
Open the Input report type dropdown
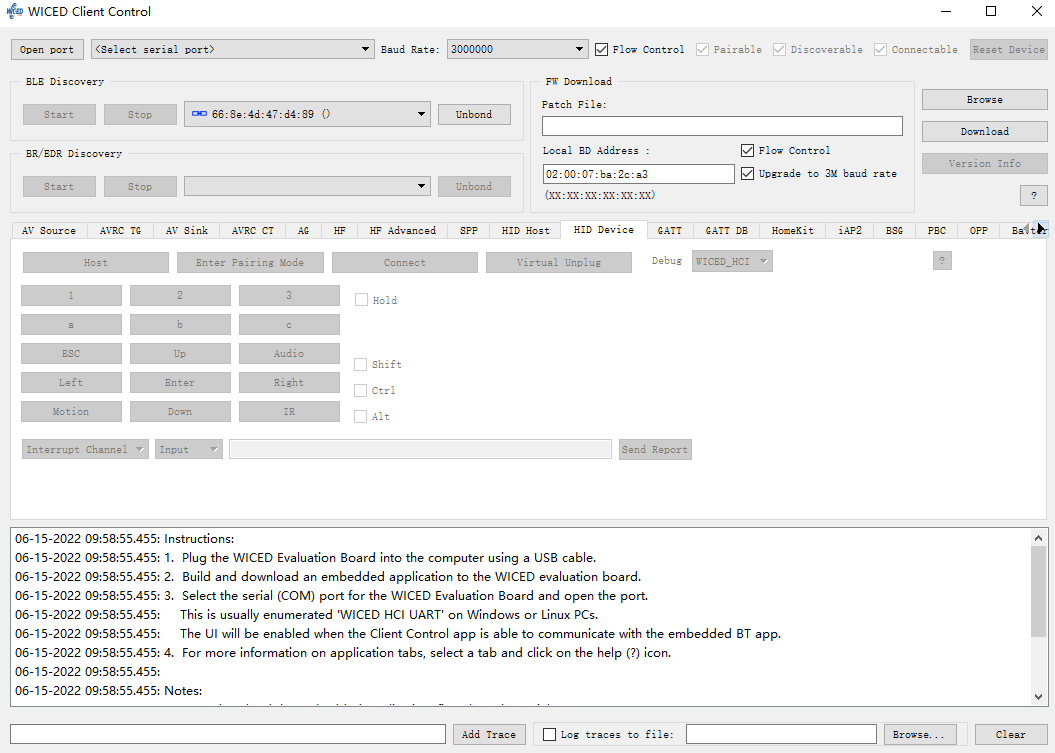coord(189,449)
